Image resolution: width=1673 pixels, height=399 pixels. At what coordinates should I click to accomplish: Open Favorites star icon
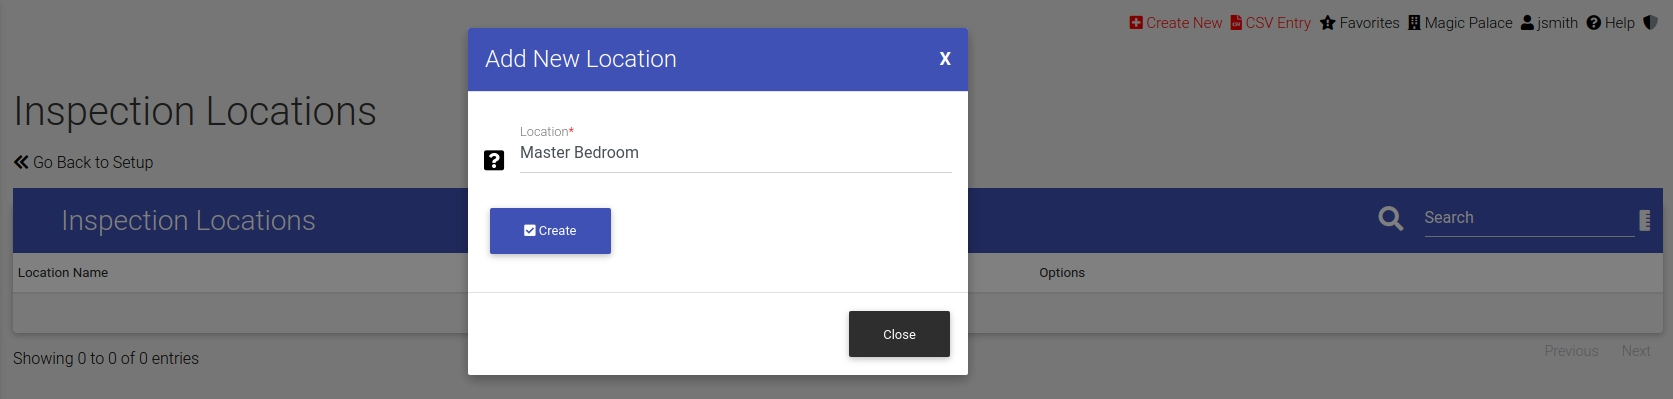coord(1328,23)
